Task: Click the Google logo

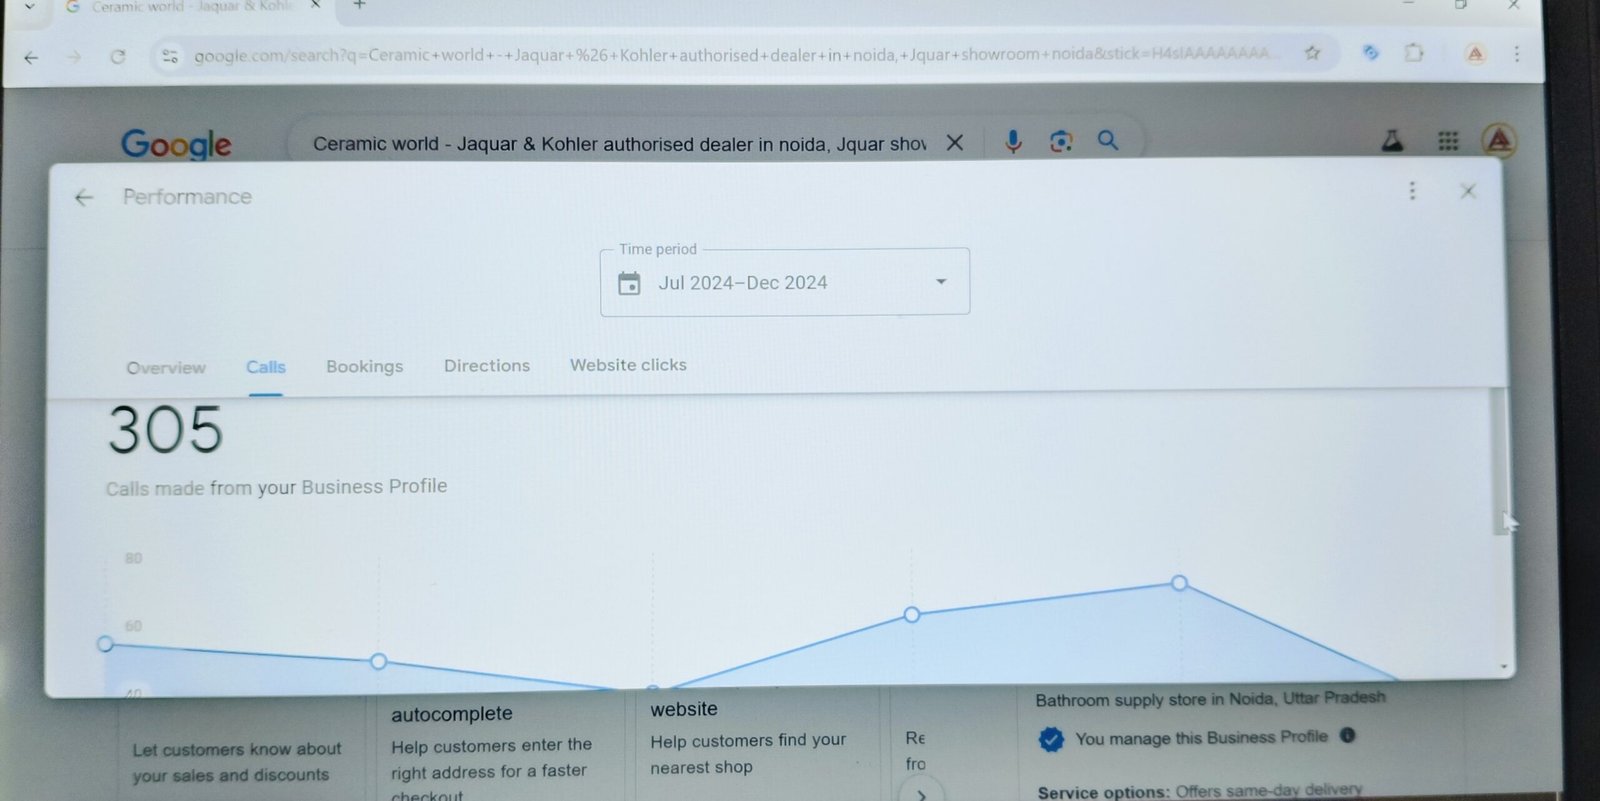Action: [x=176, y=144]
